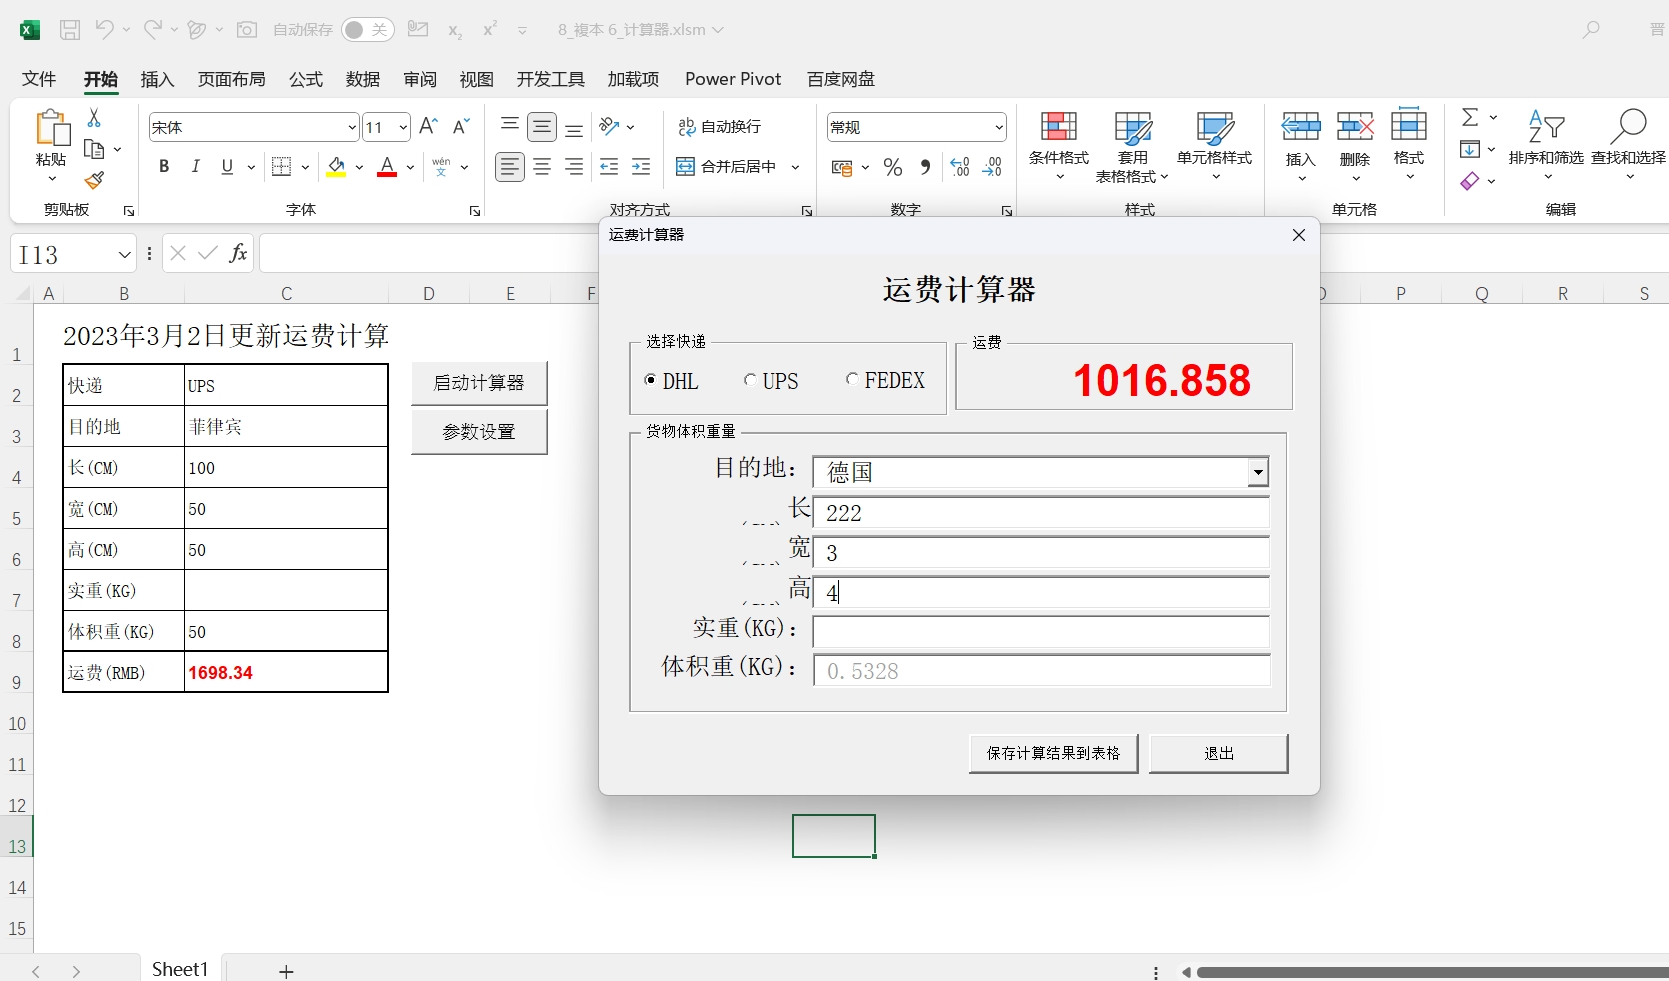The width and height of the screenshot is (1669, 981).
Task: Open the font color dropdown arrow
Action: pos(410,167)
